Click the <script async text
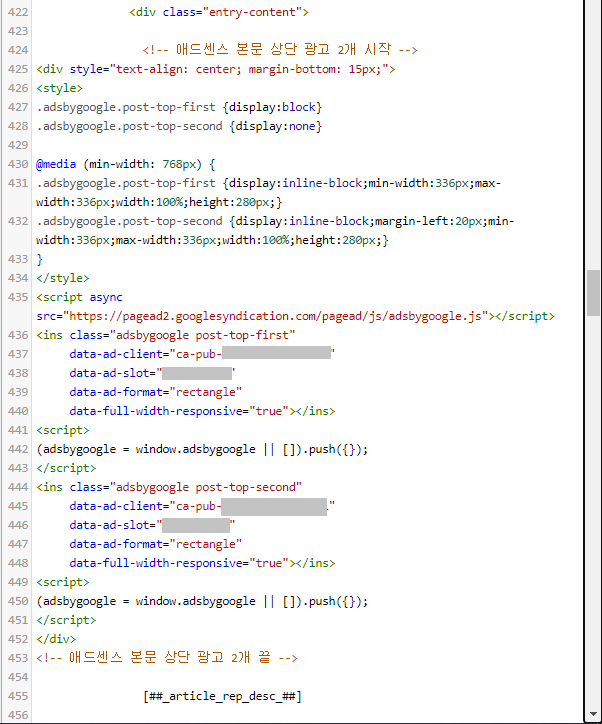 pyautogui.click(x=79, y=297)
